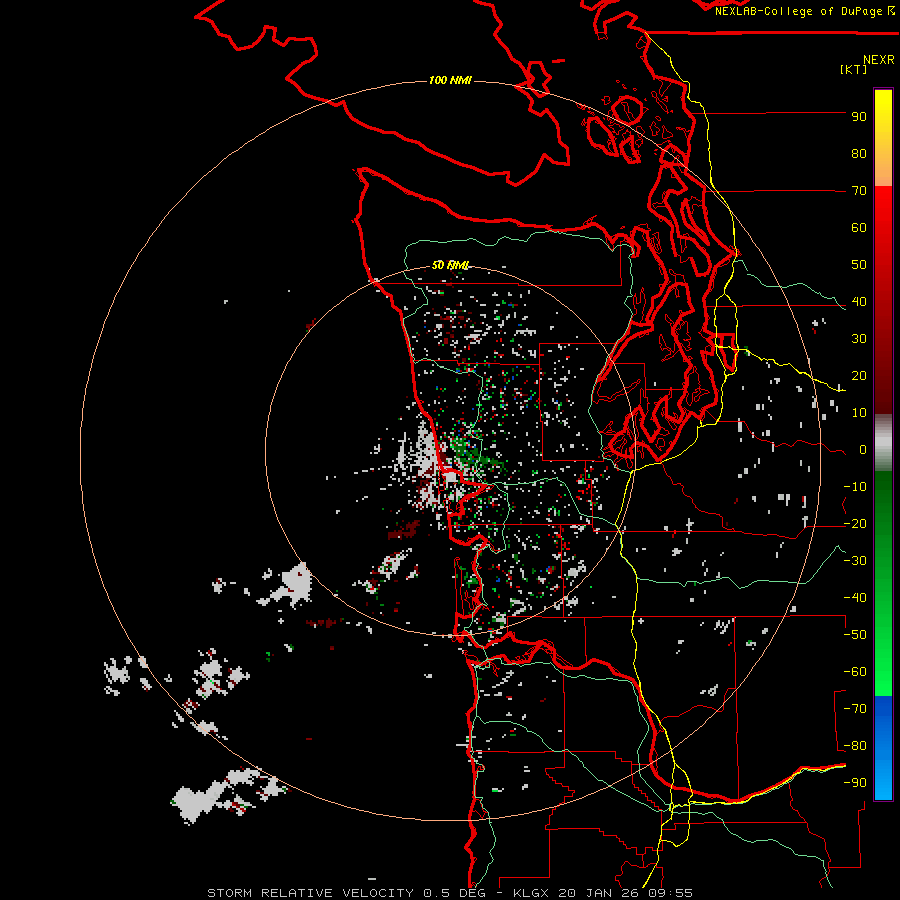Viewport: 900px width, 900px height.
Task: Click the 50 NMI range ring label
Action: coord(451,265)
